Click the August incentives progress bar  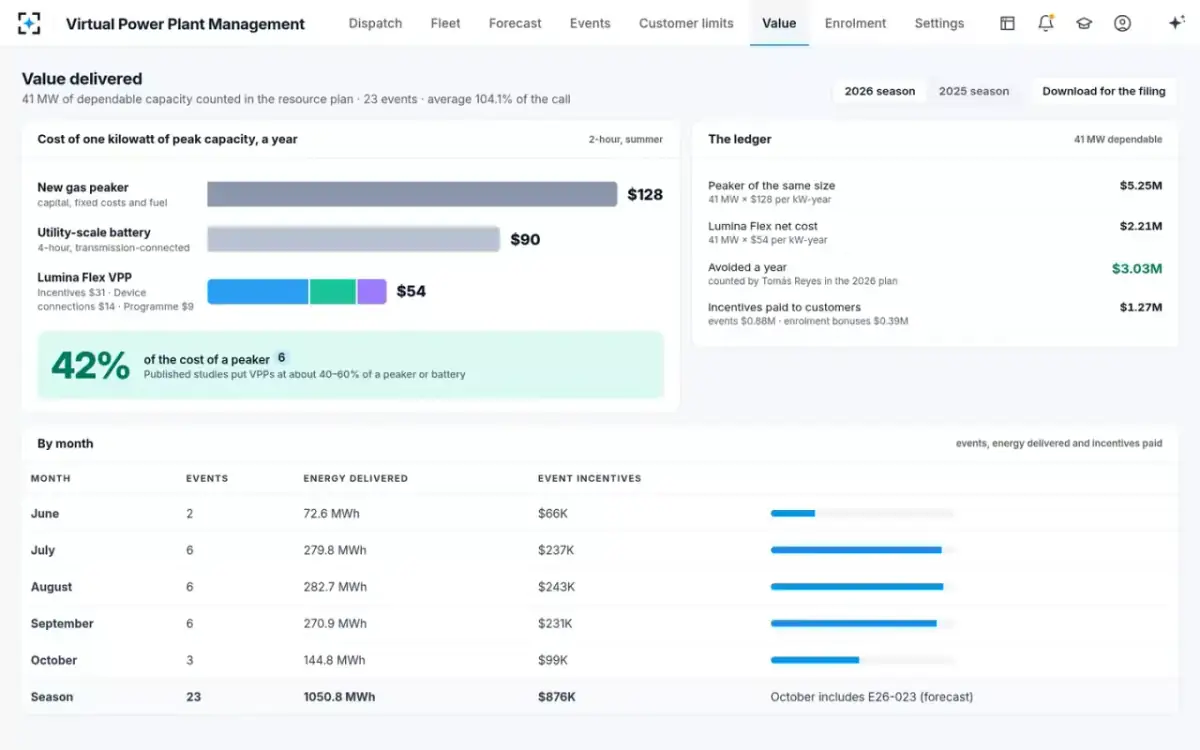[862, 587]
